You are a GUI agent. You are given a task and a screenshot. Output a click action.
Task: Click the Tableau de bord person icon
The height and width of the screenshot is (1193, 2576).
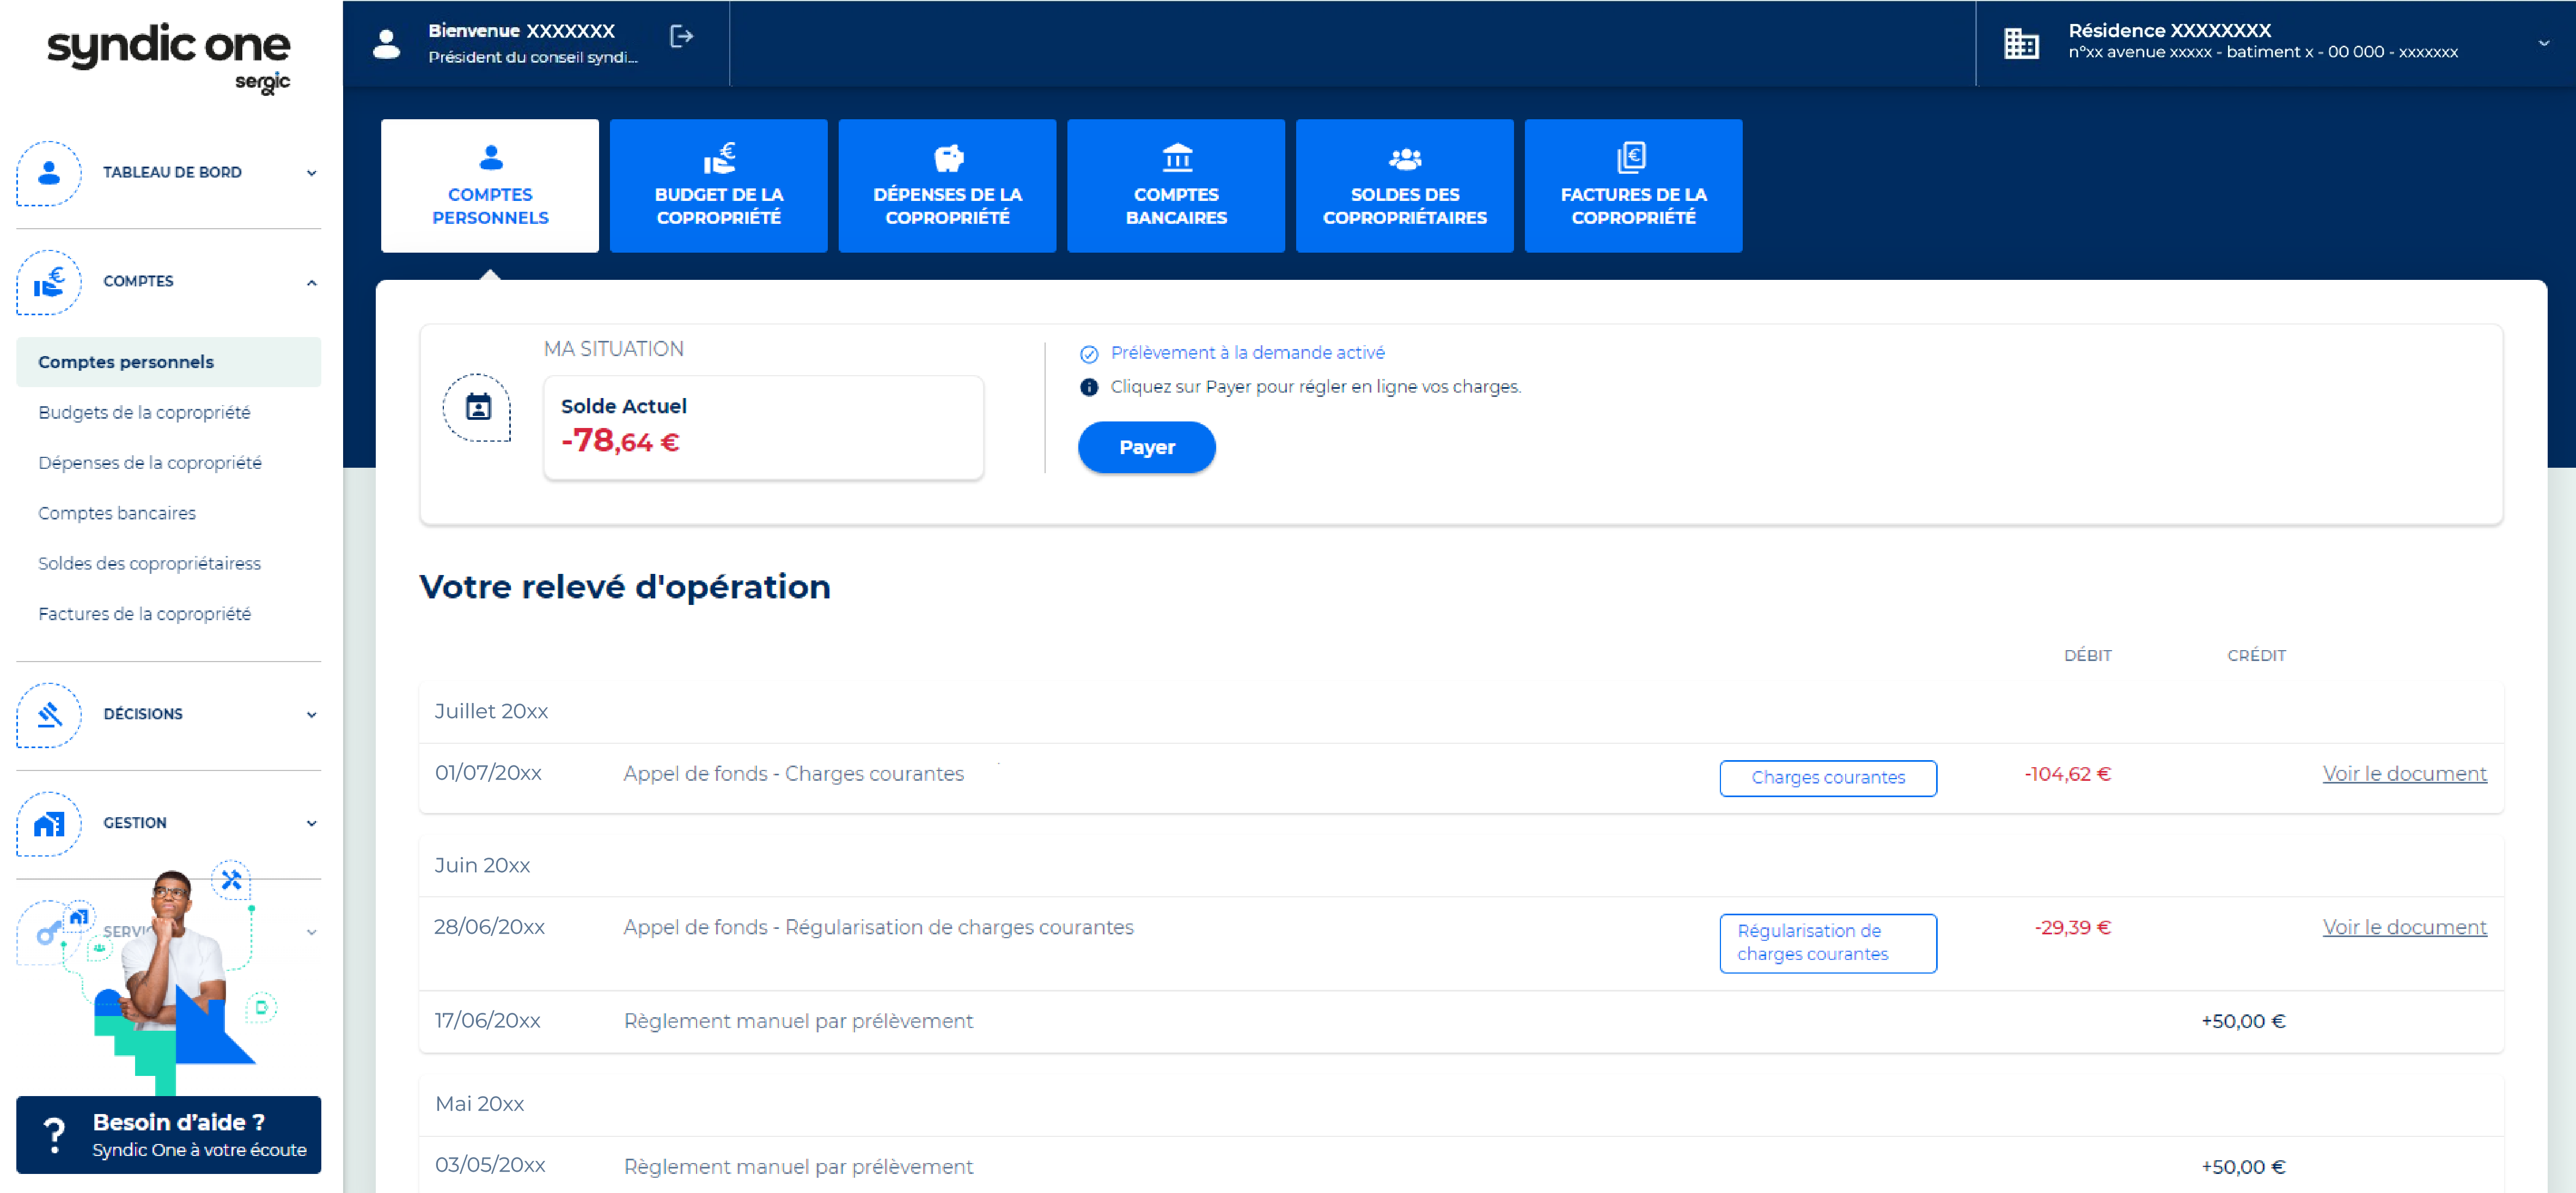pyautogui.click(x=48, y=173)
